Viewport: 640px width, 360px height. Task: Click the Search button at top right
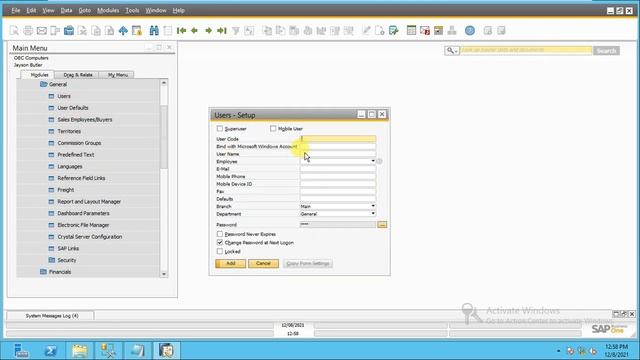coord(606,51)
